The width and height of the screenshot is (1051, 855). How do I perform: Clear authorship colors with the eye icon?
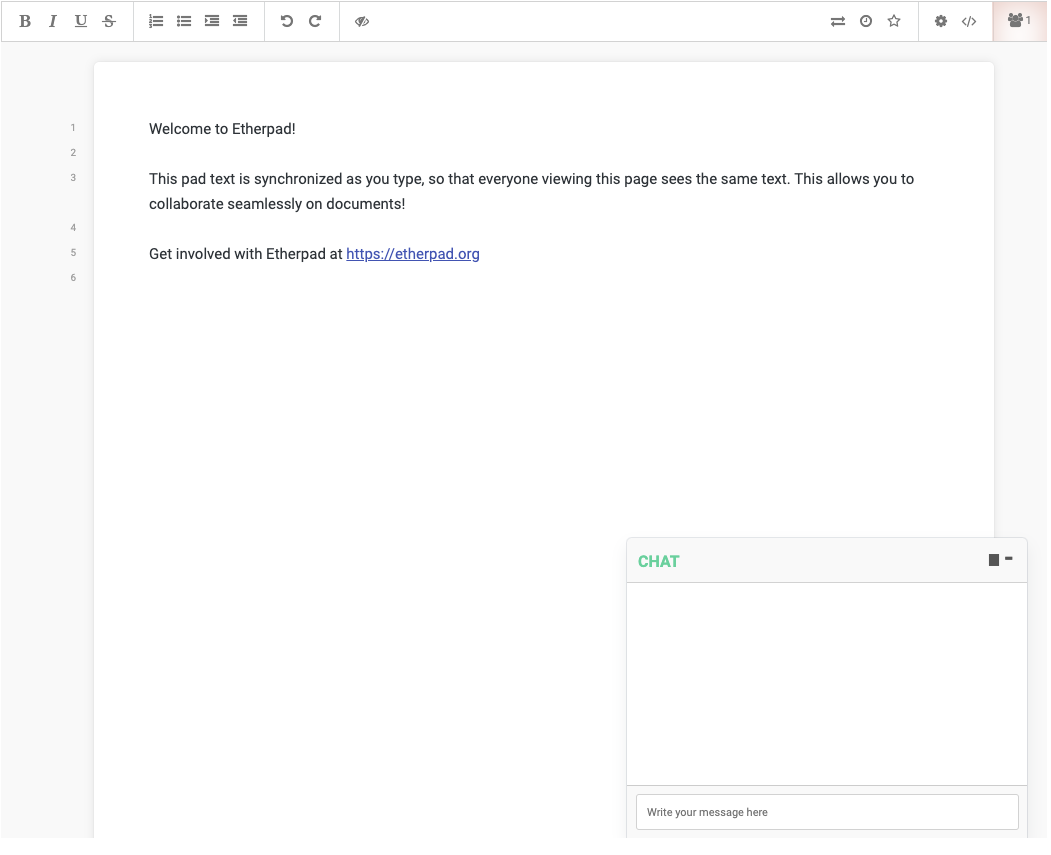tap(362, 21)
